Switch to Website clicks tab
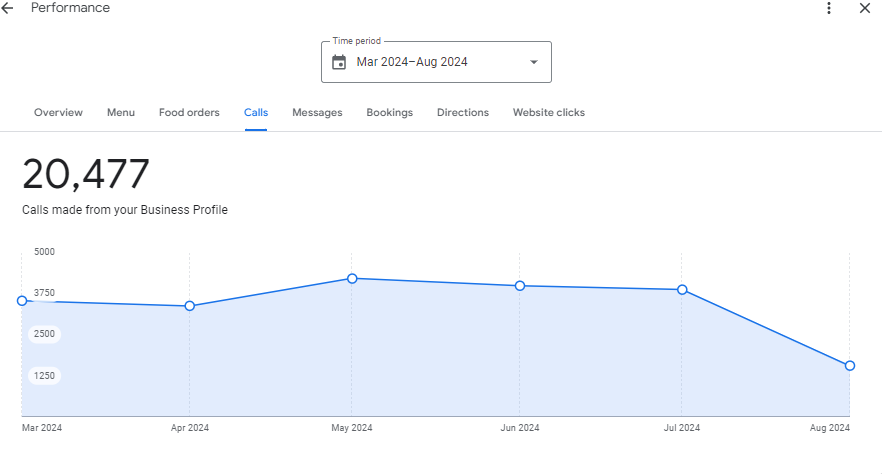 (x=549, y=113)
